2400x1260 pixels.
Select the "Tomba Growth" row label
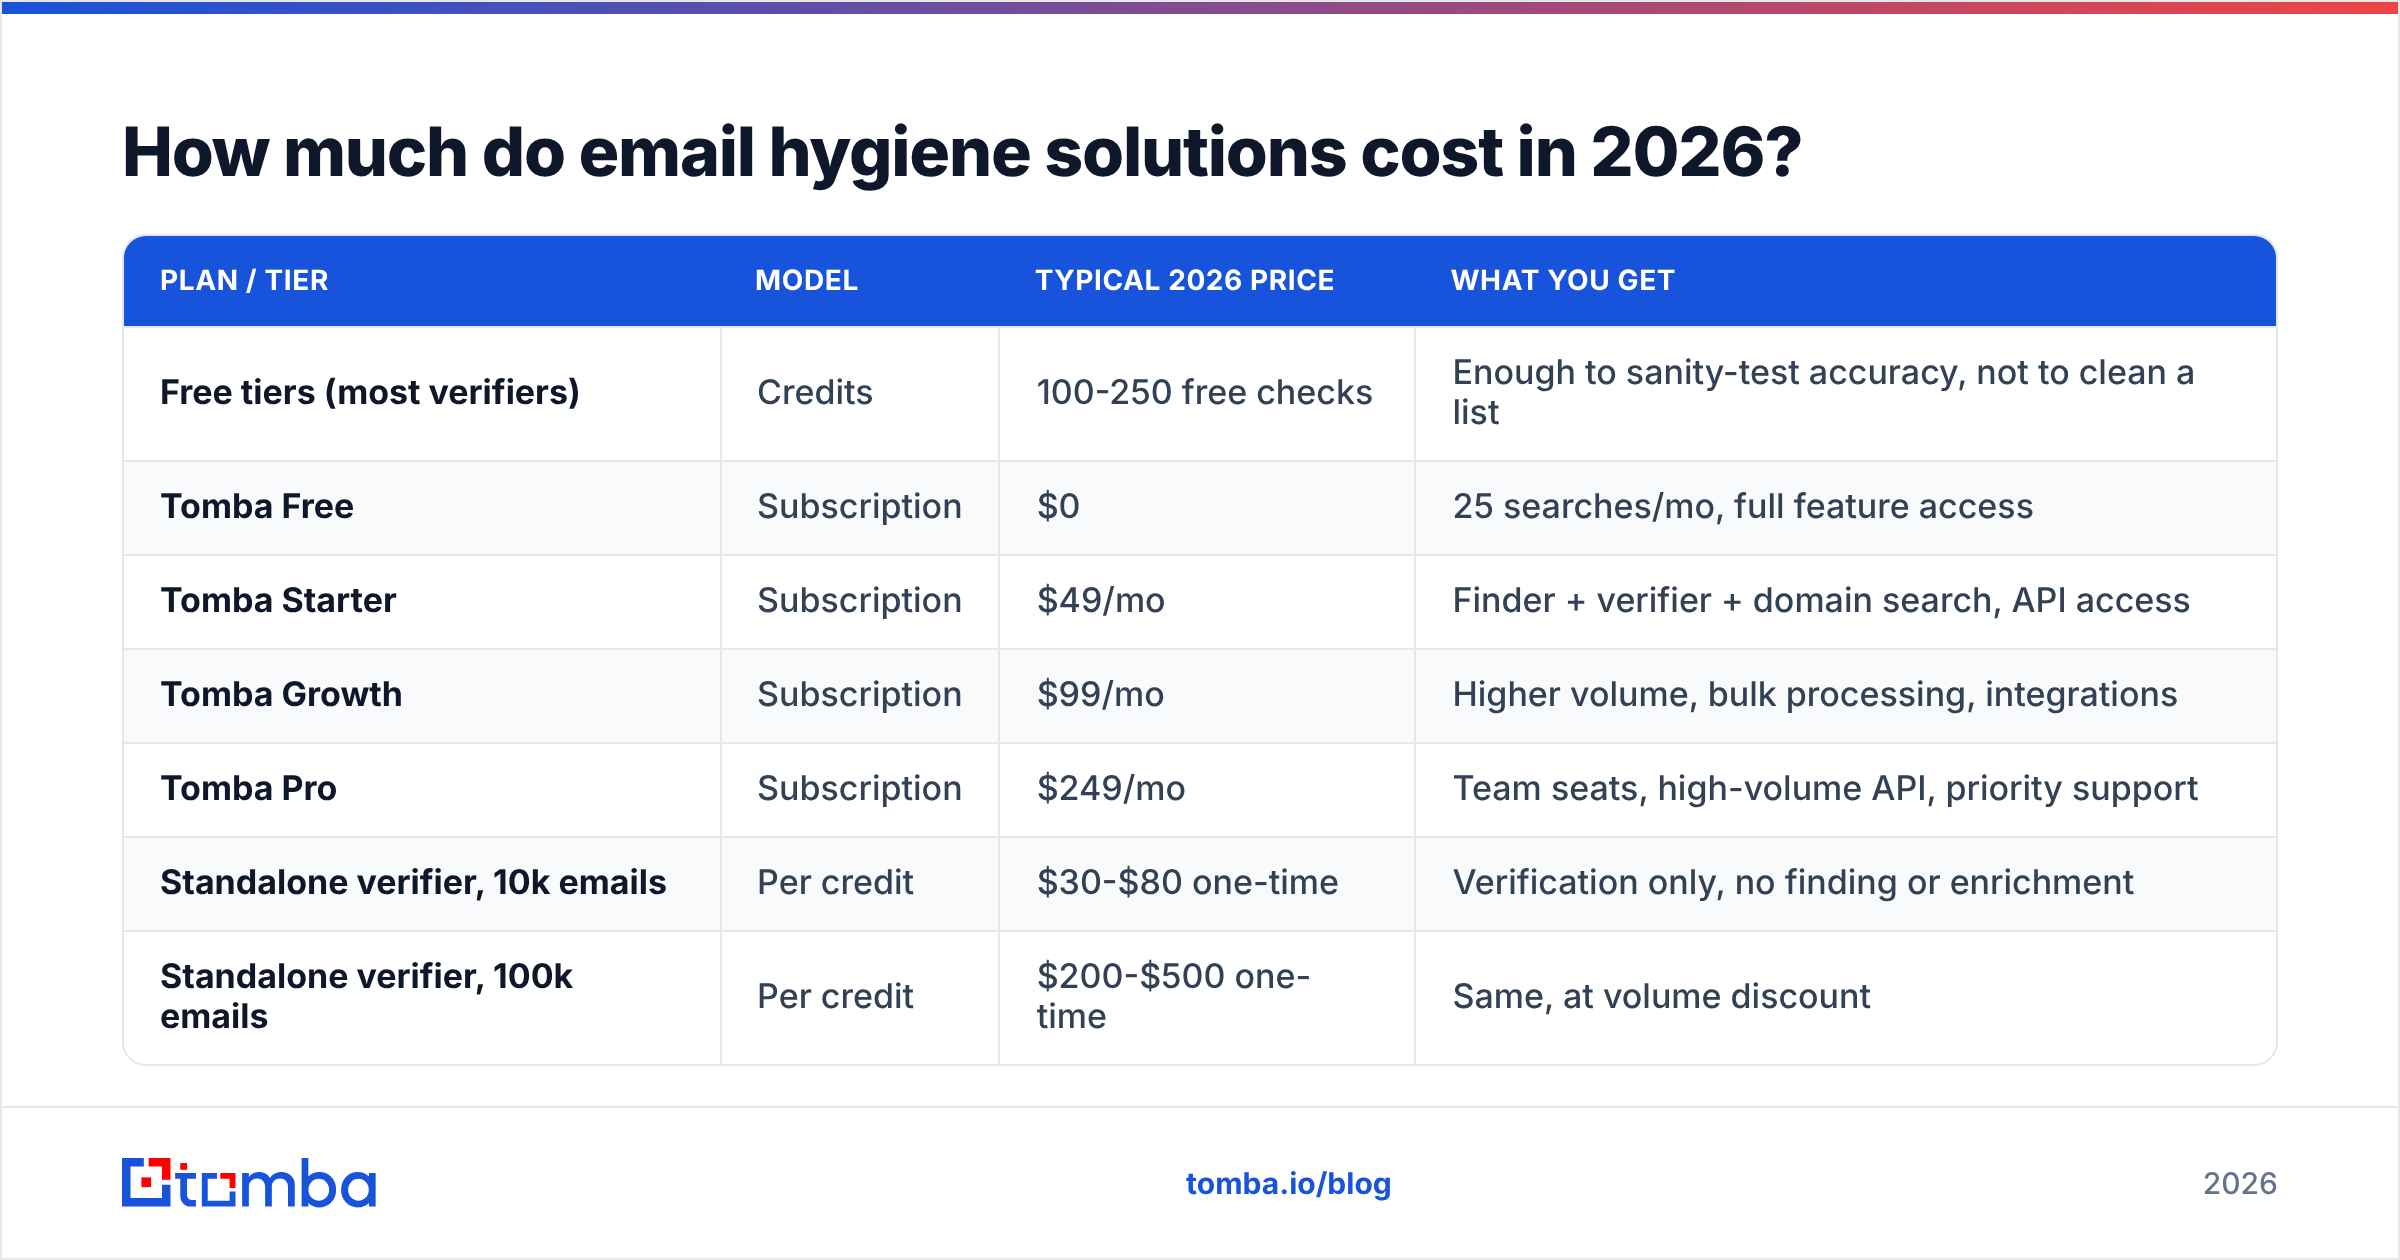pos(281,694)
